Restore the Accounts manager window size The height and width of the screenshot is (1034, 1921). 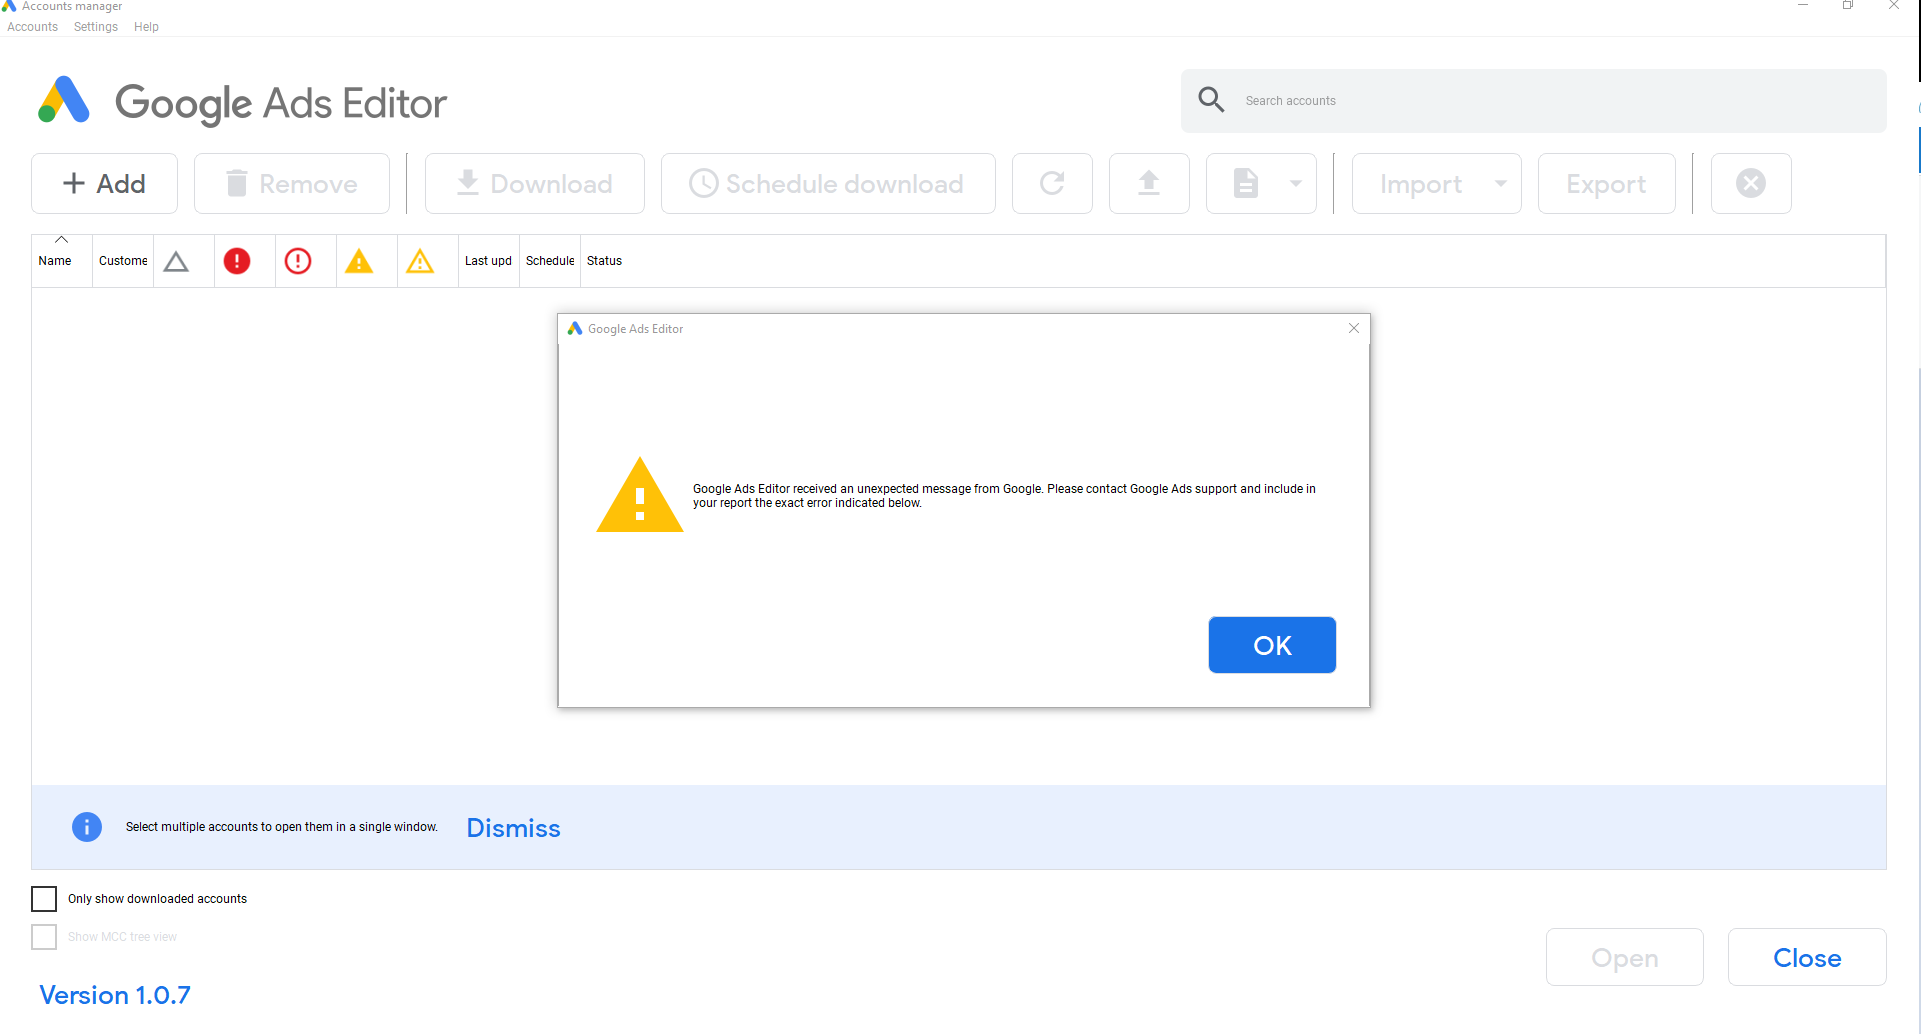1848,6
